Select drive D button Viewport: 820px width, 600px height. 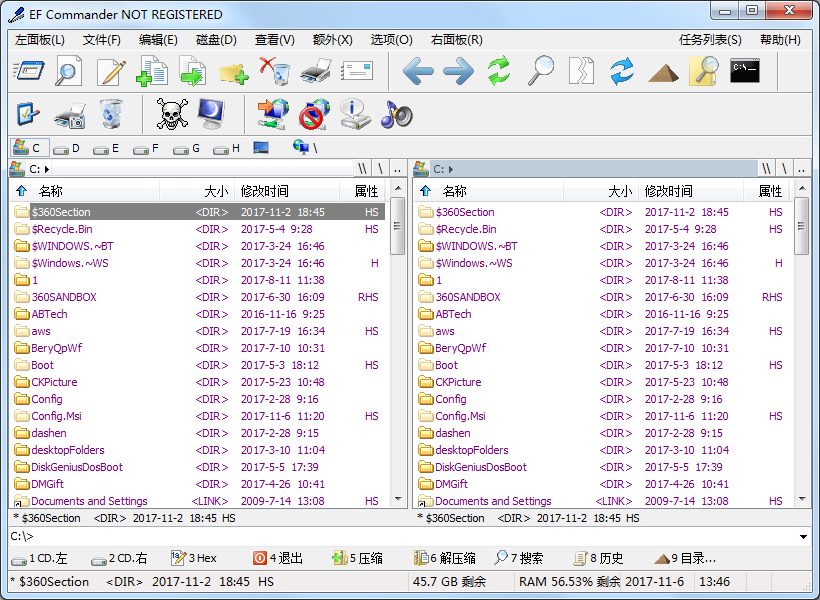[x=66, y=149]
